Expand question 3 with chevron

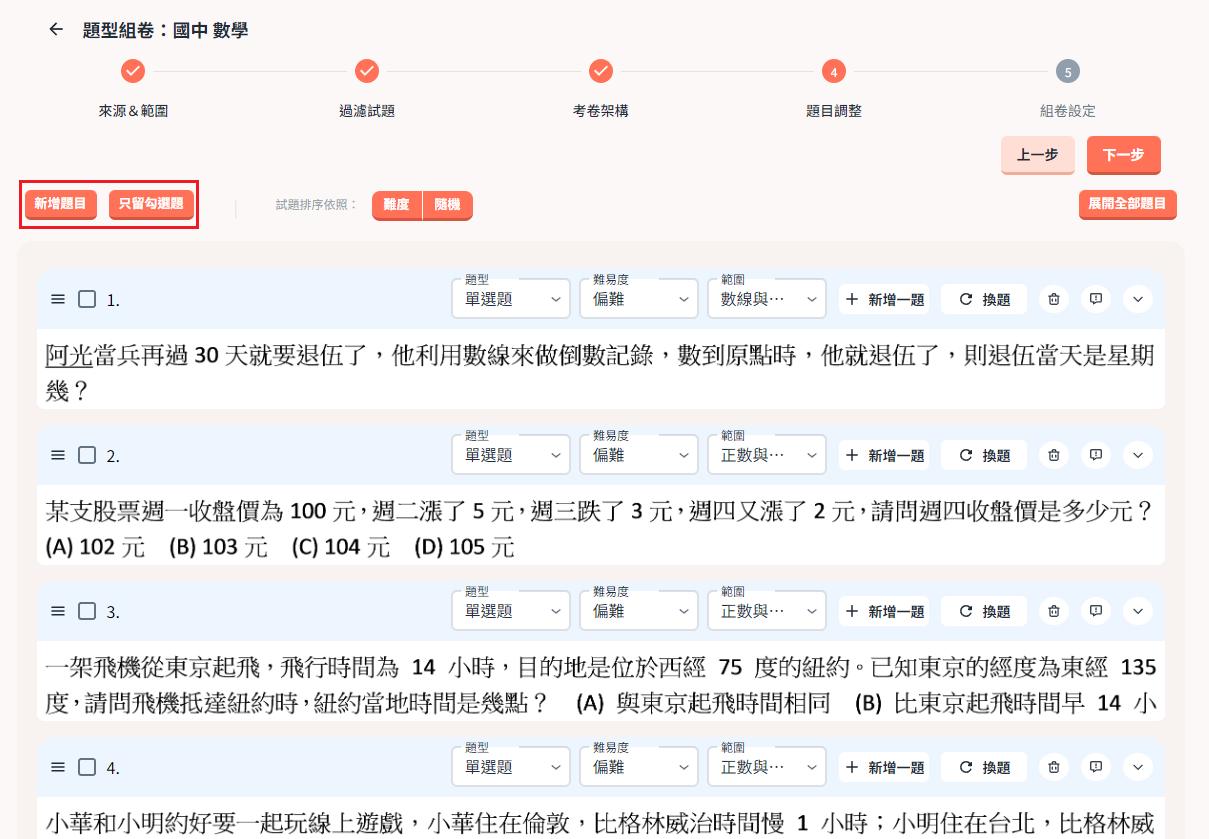1138,611
